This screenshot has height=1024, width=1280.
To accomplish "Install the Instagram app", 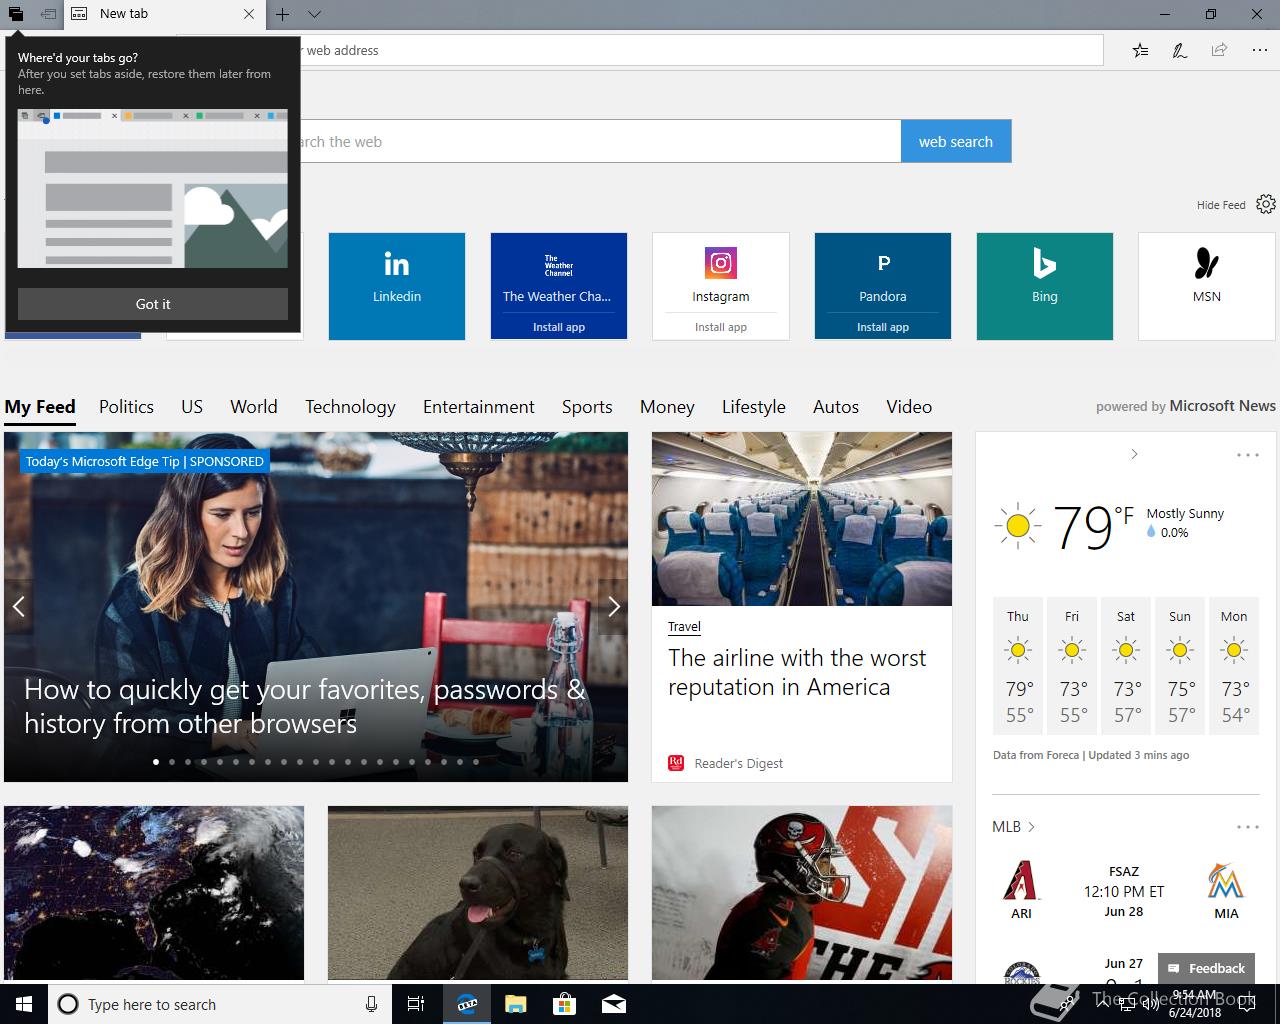I will tap(721, 327).
